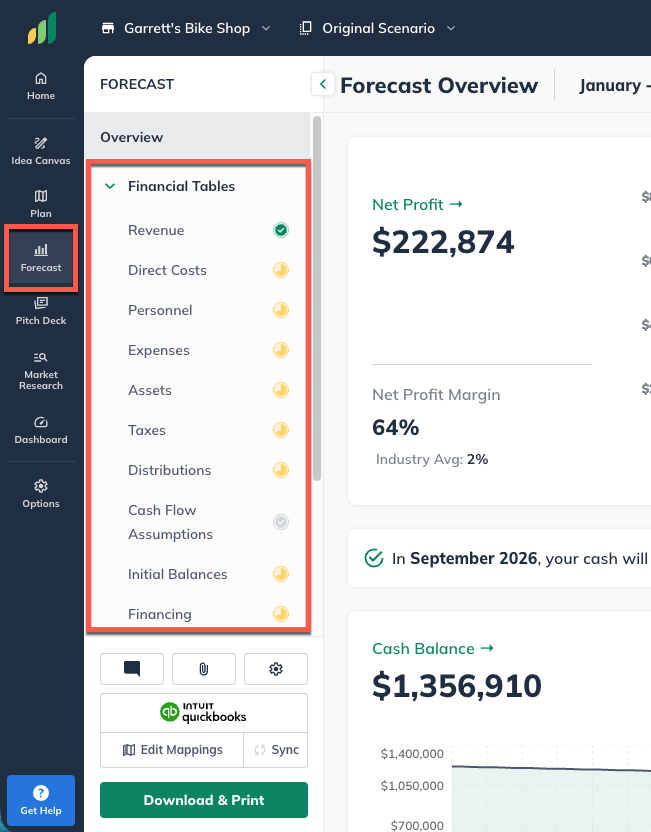Click the $1,356,910 cash balance value
Viewport: 651px width, 832px height.
(x=457, y=686)
